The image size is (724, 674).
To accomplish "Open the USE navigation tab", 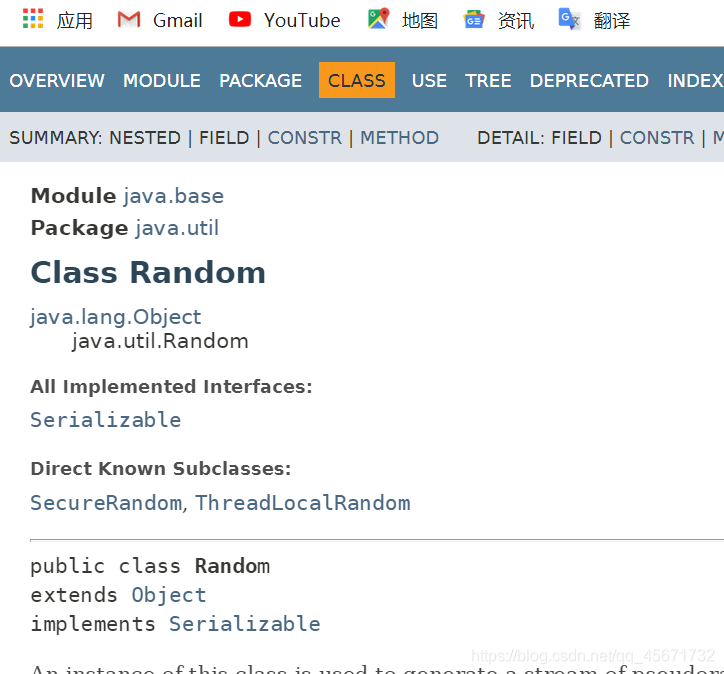I will click(429, 81).
